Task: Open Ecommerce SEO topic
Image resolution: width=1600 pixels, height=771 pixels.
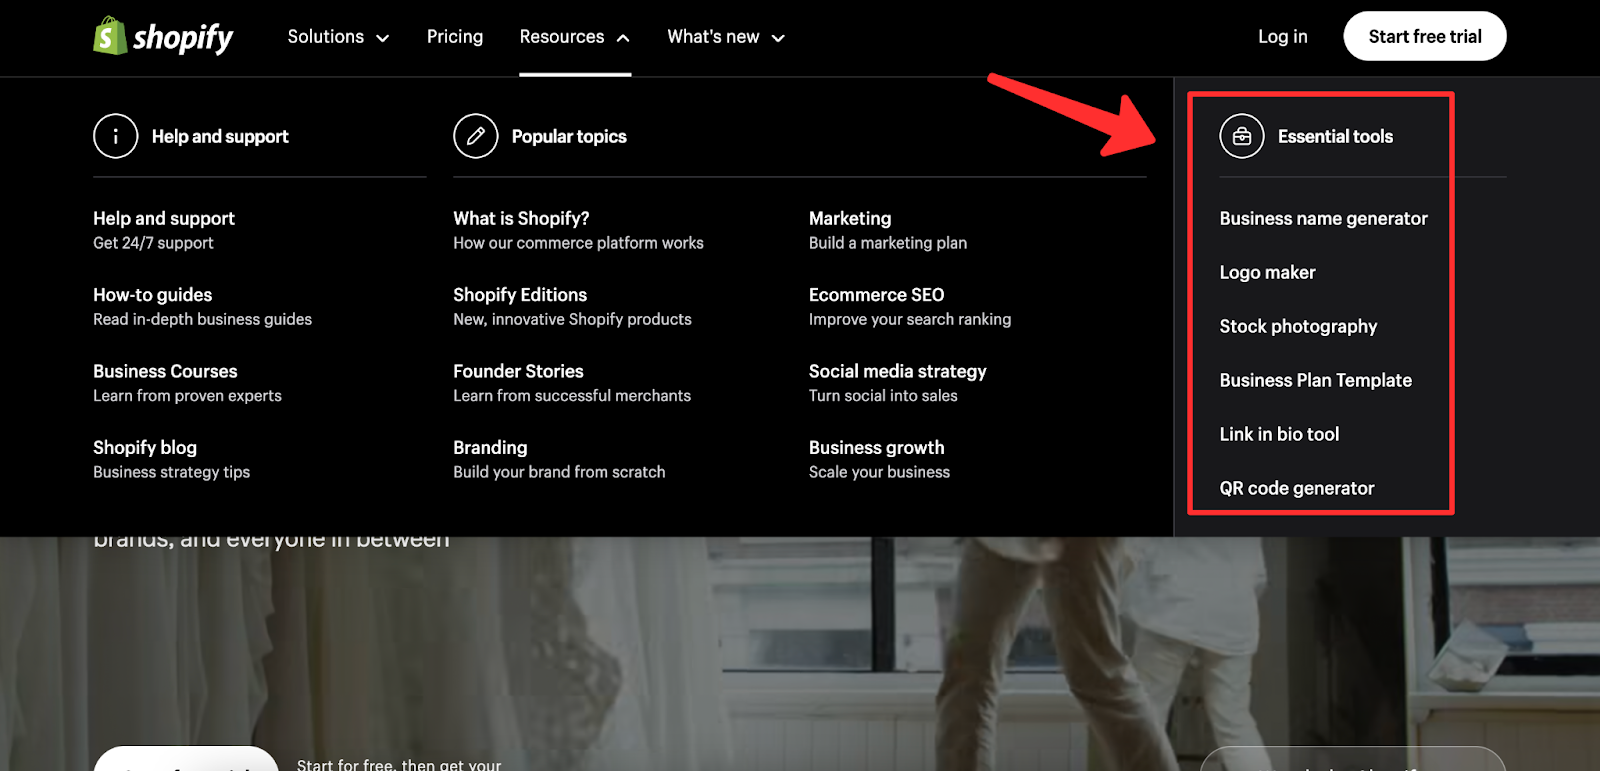Action: point(910,307)
